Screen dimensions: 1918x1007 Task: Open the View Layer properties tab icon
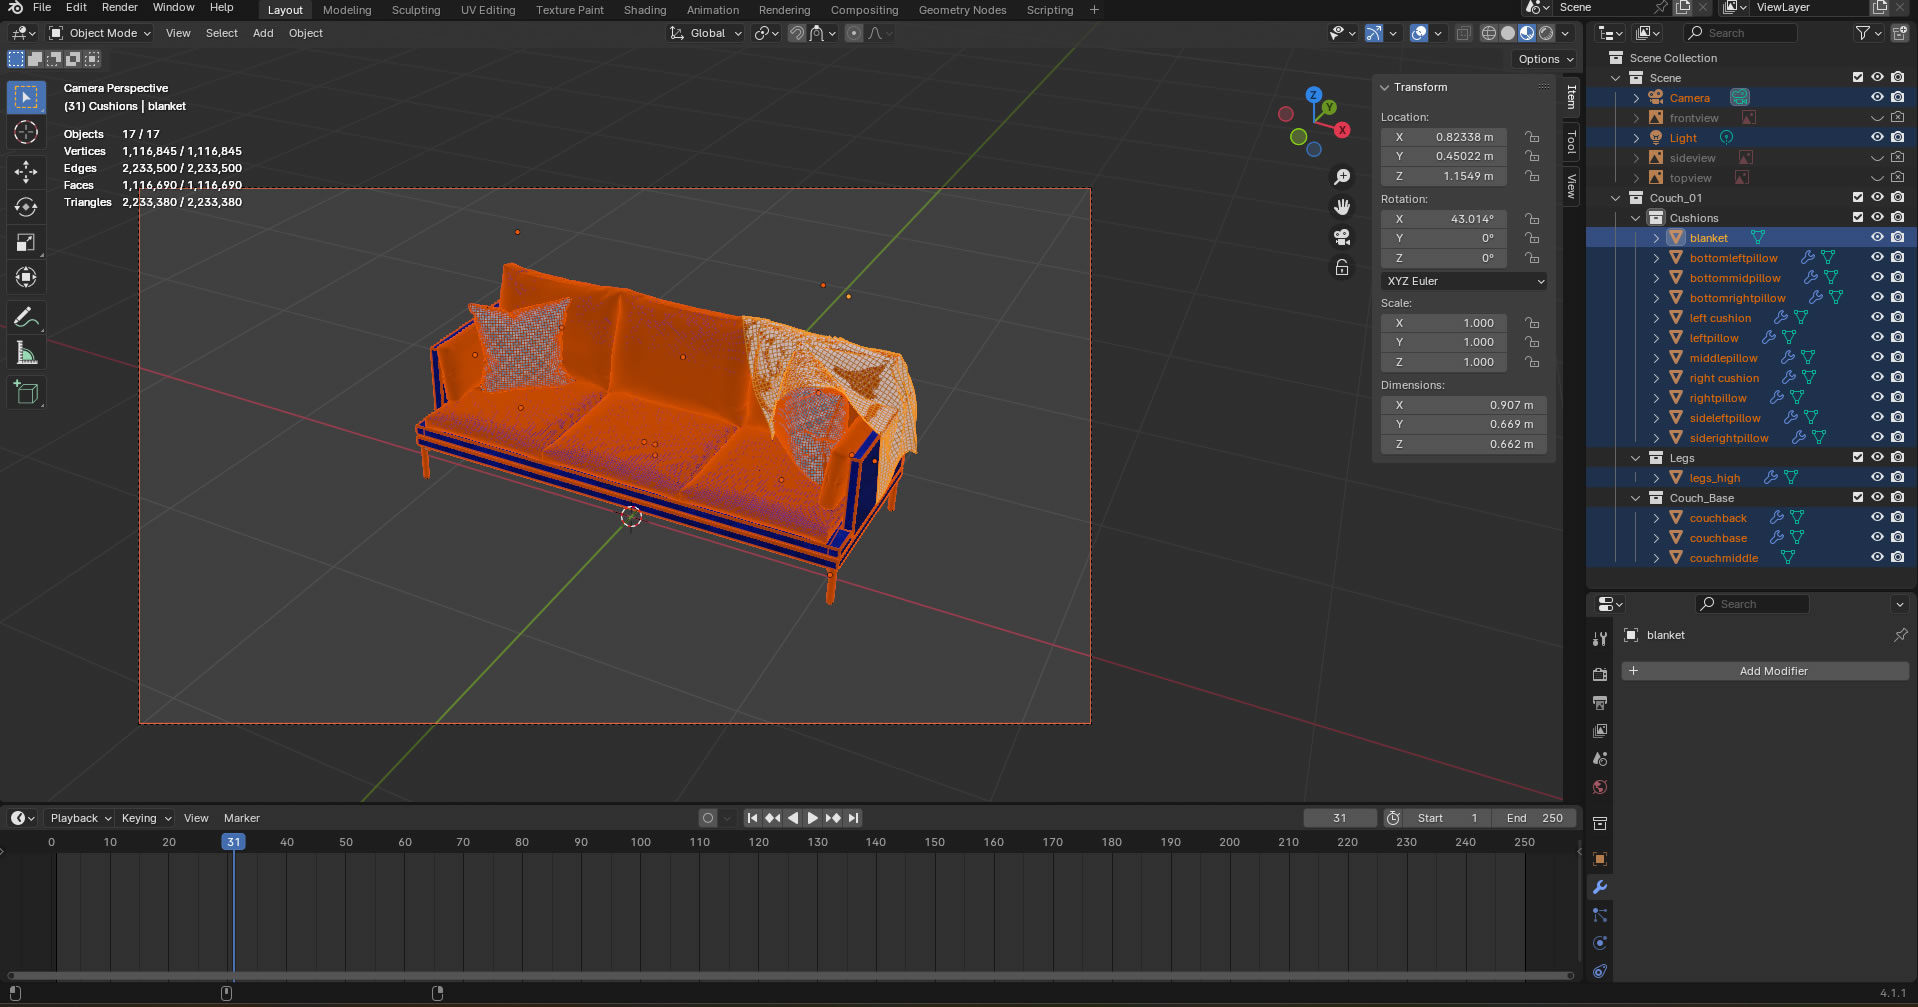pyautogui.click(x=1600, y=731)
